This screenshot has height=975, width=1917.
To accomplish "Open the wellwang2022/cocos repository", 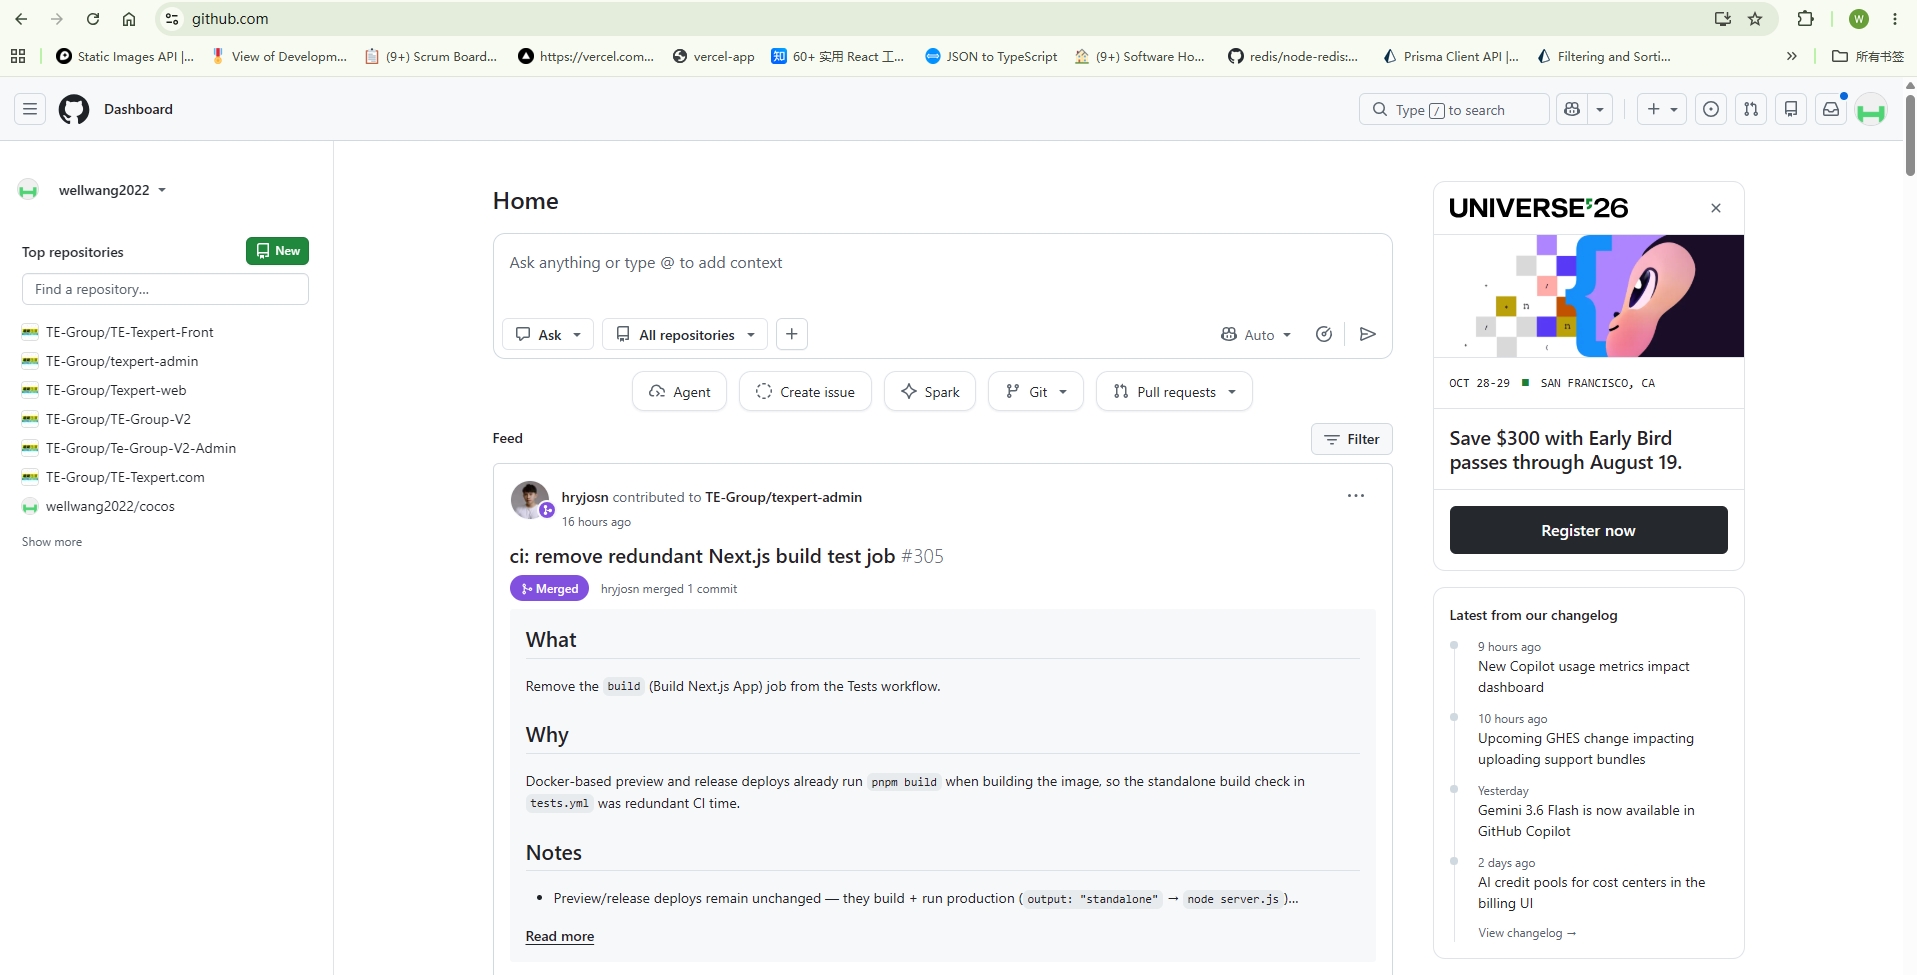I will click(110, 506).
